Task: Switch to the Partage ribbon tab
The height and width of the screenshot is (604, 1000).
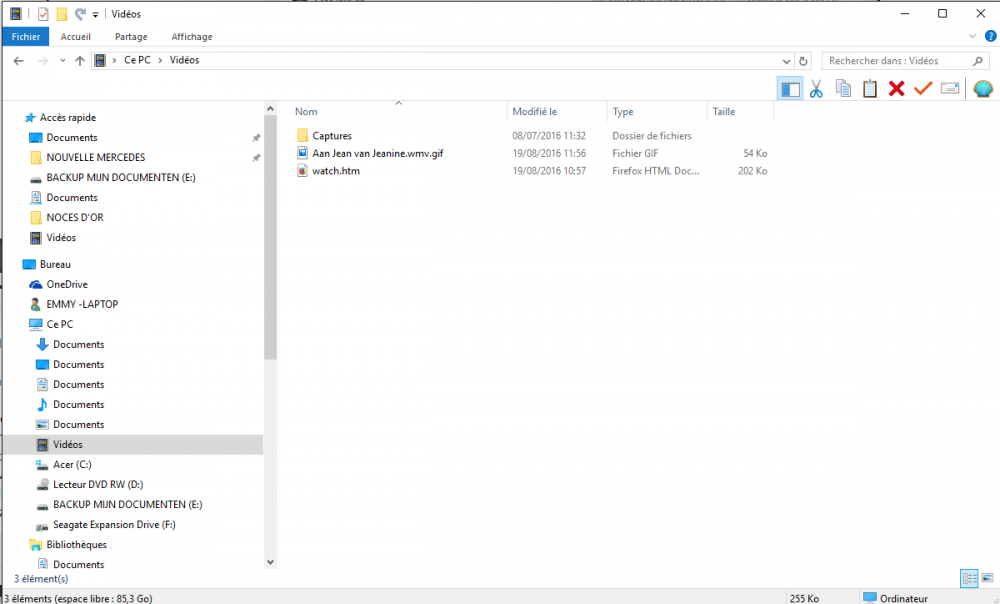Action: coord(131,36)
